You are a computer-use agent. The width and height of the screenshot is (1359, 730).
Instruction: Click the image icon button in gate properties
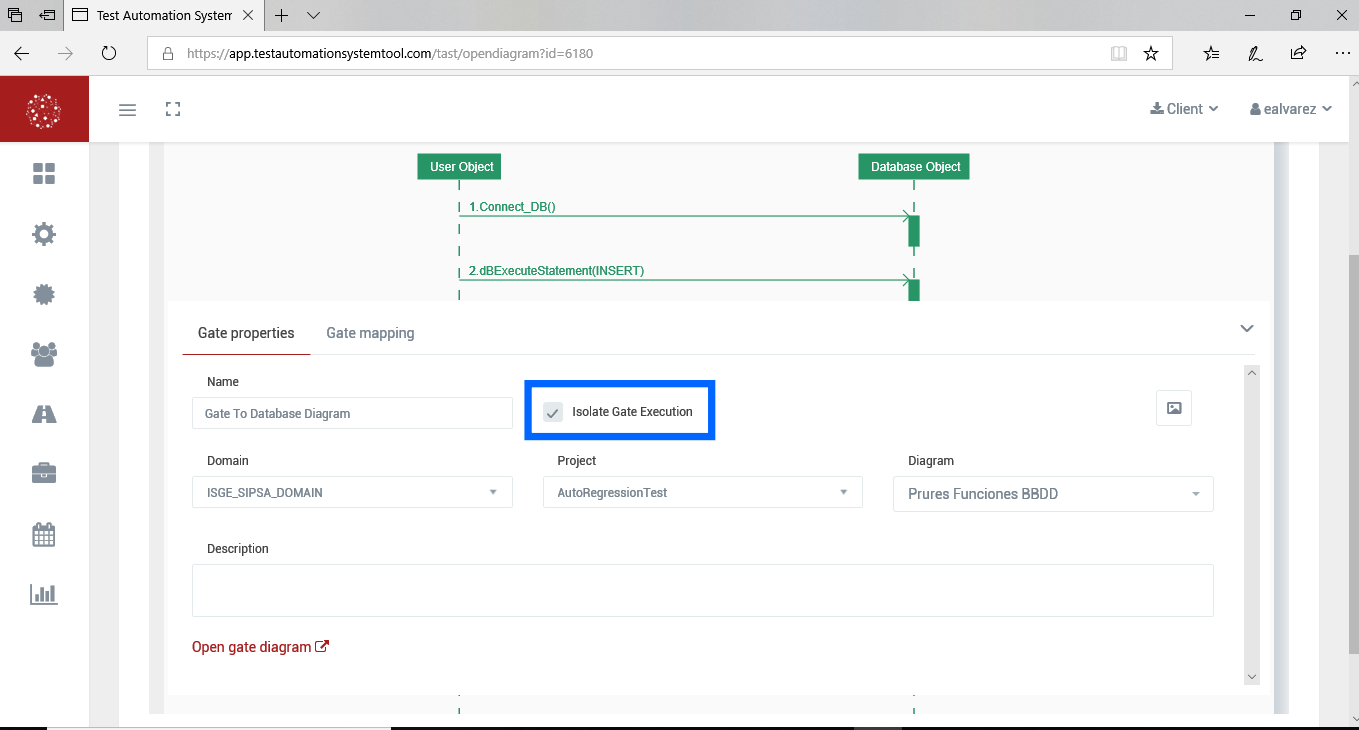1174,408
